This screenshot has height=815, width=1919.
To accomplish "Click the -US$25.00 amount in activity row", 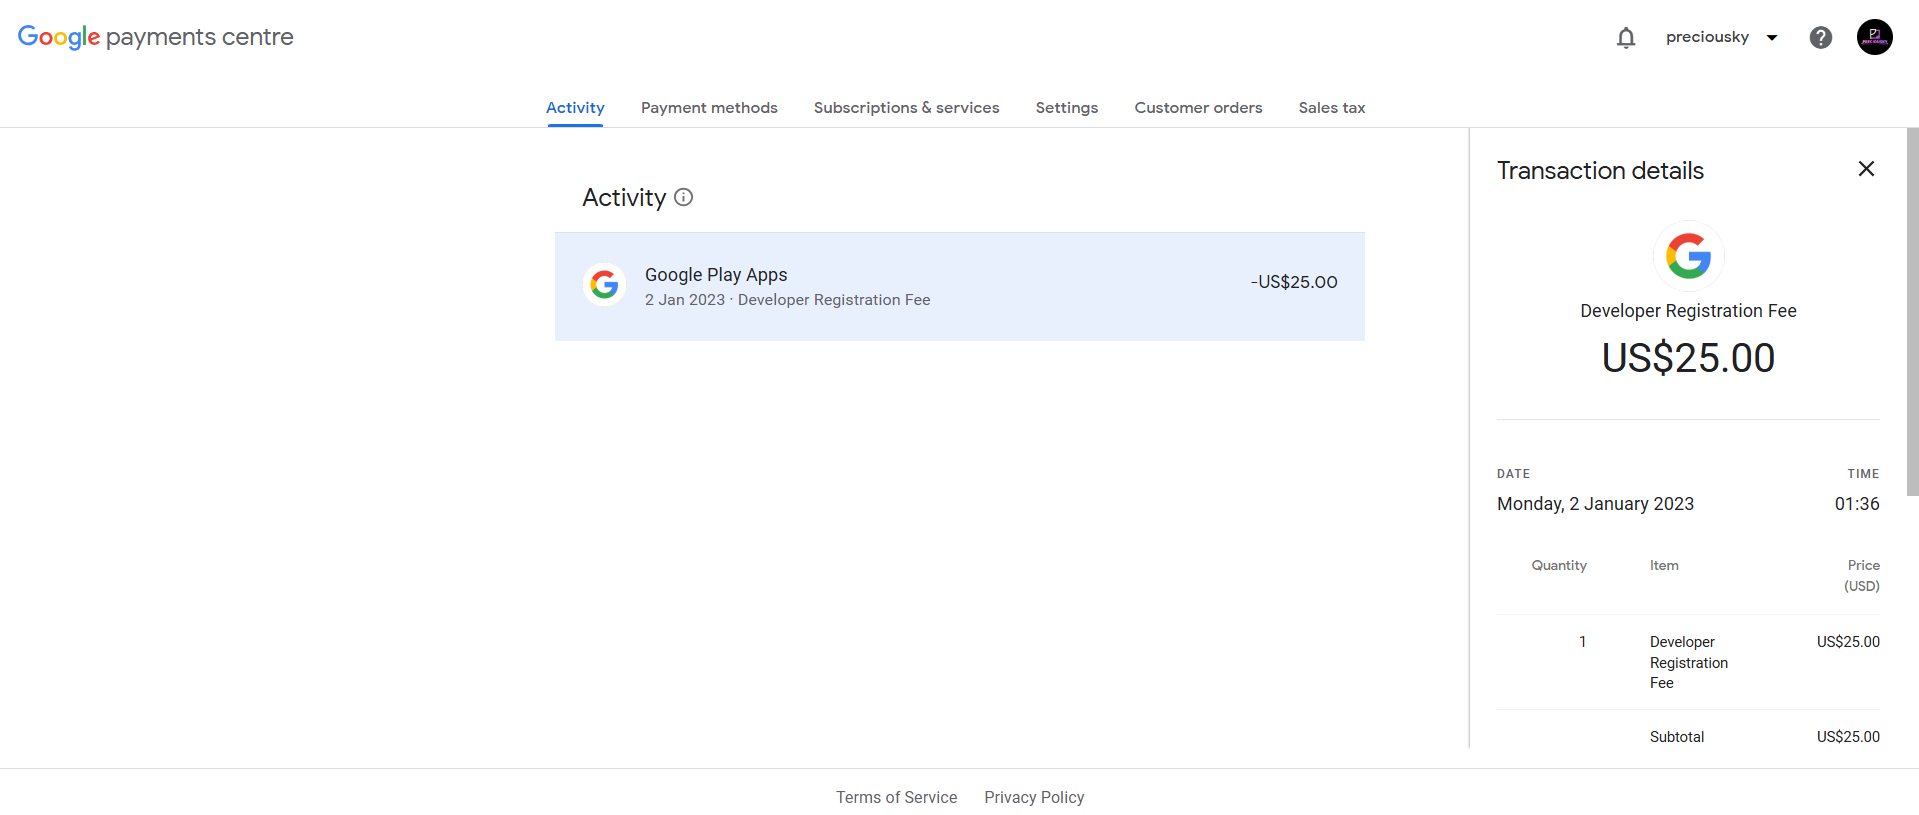I will click(x=1293, y=282).
